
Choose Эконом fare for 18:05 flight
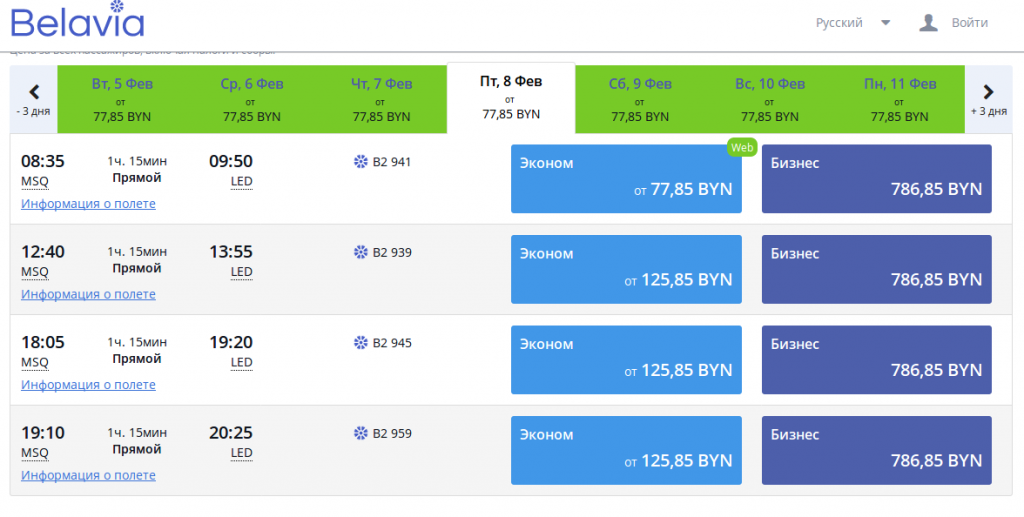(x=626, y=360)
